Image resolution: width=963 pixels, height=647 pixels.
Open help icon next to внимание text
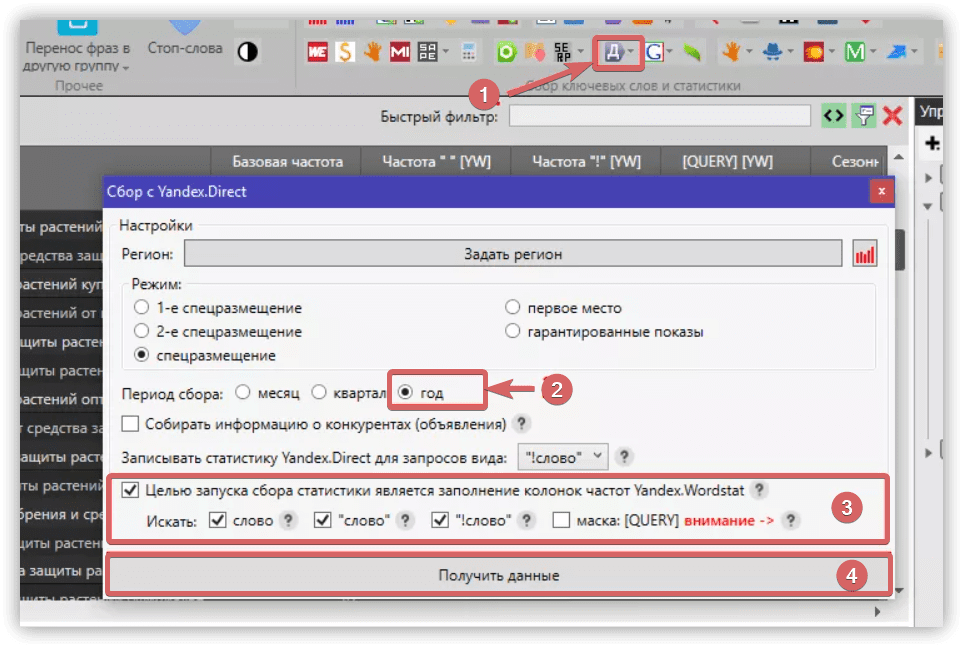791,520
